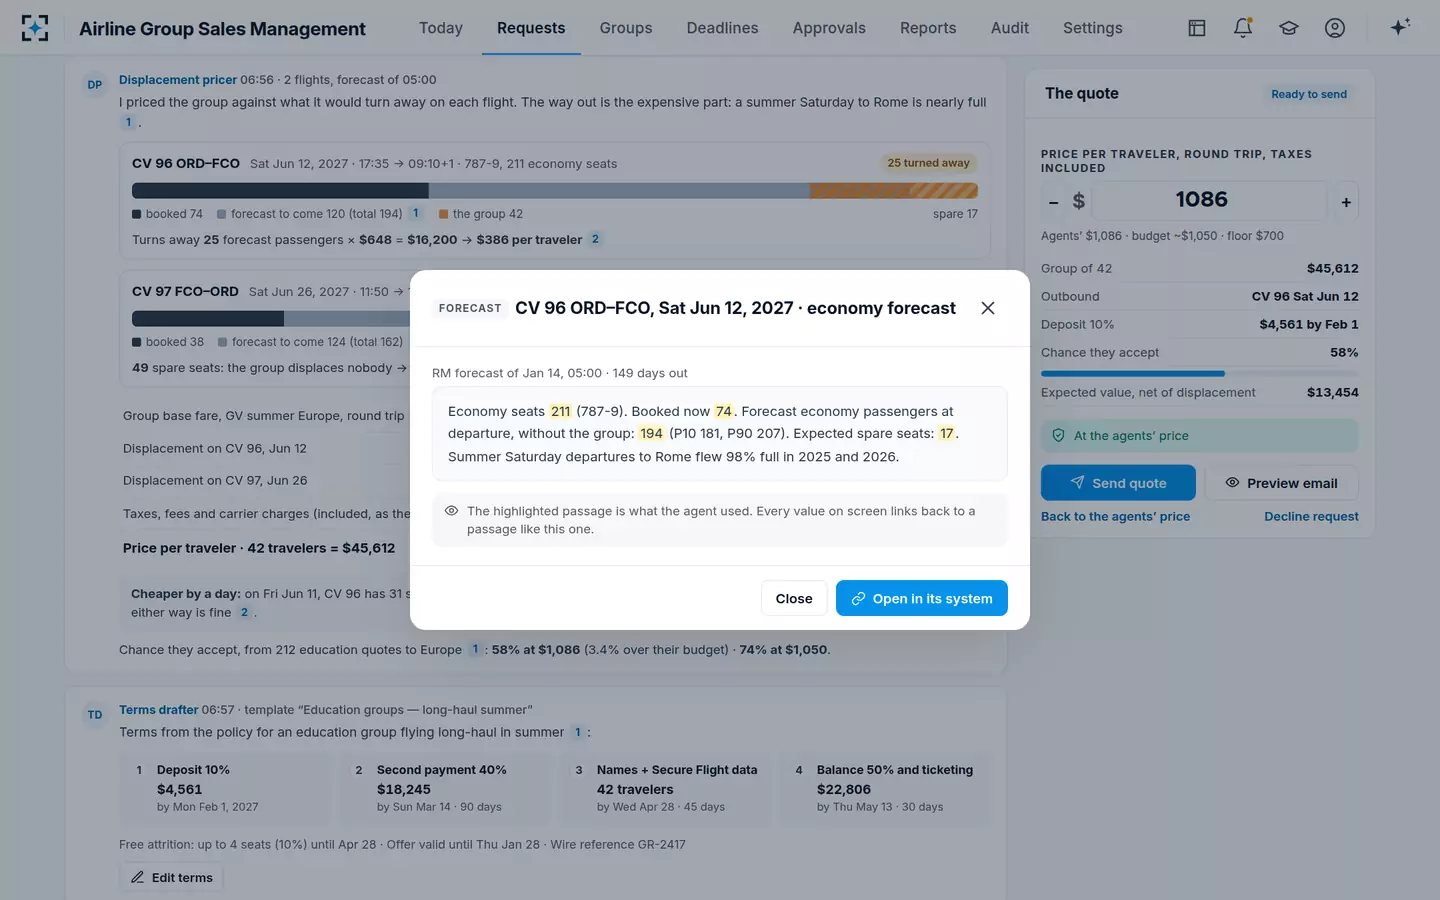Screen dimensions: 1440x900
Task: Click highlighted value 194 in forecast passage
Action: tap(652, 433)
